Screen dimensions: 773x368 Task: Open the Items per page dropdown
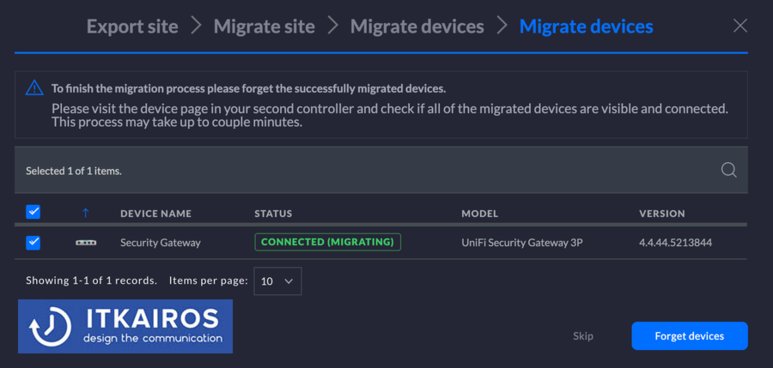278,281
